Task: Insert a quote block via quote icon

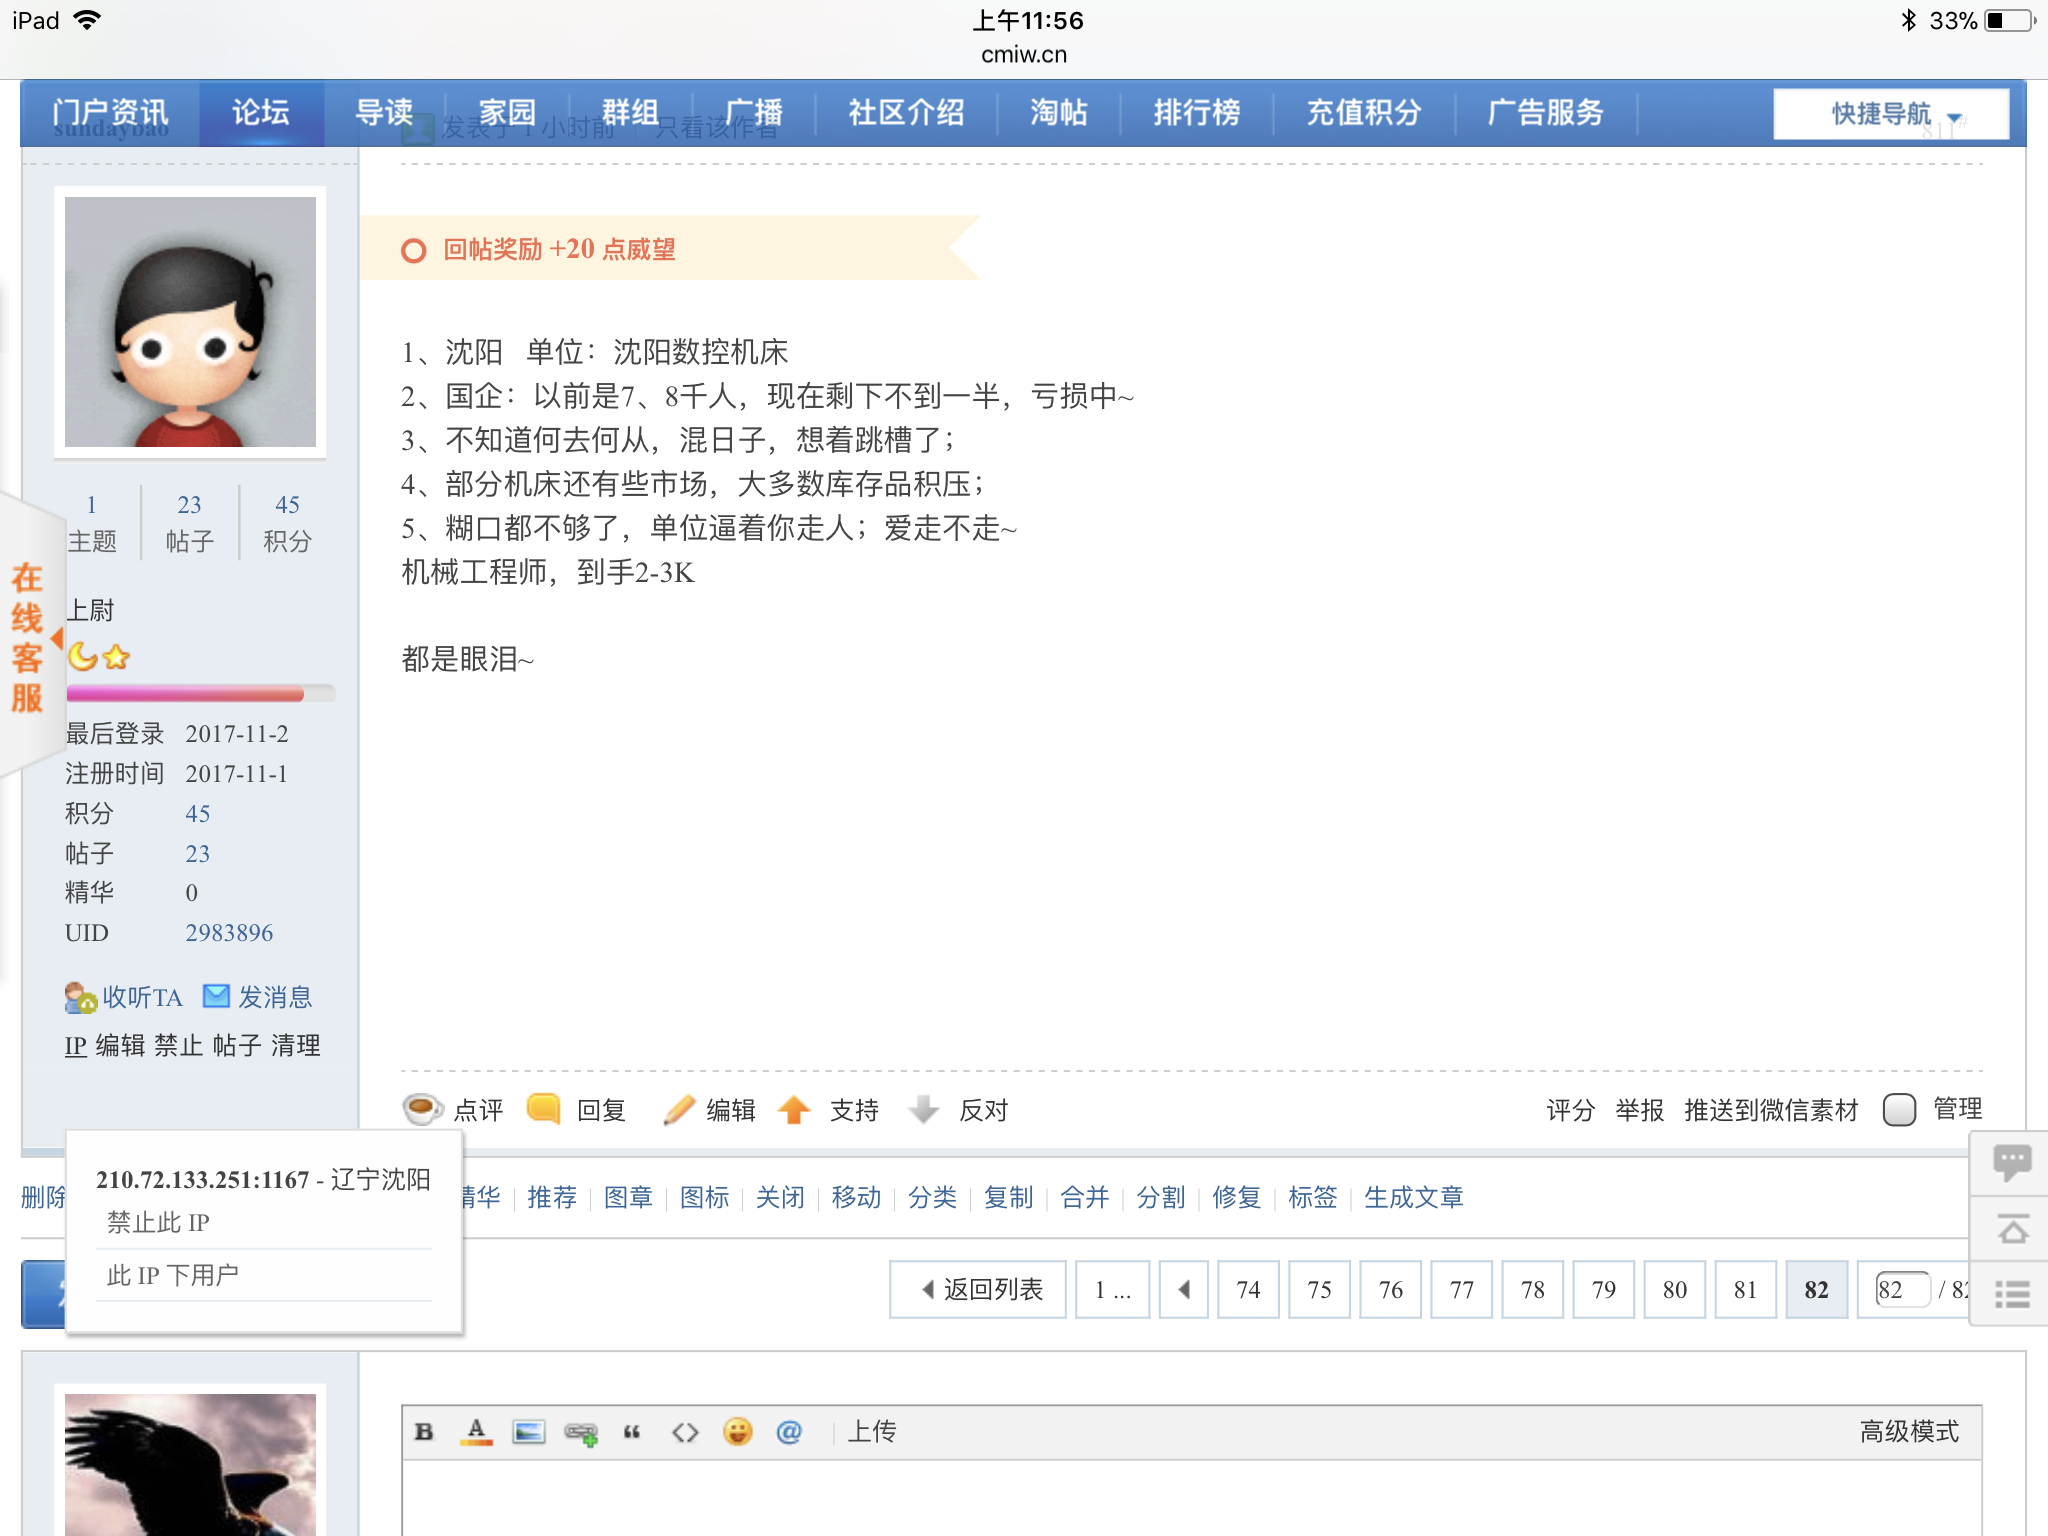Action: [632, 1431]
